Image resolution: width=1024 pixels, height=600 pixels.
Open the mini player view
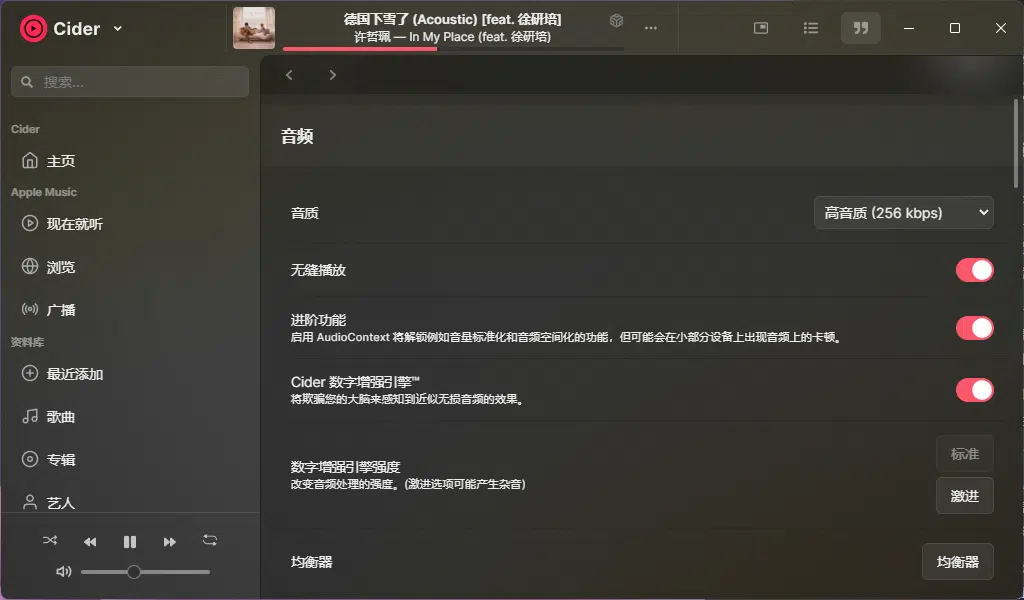(x=761, y=28)
